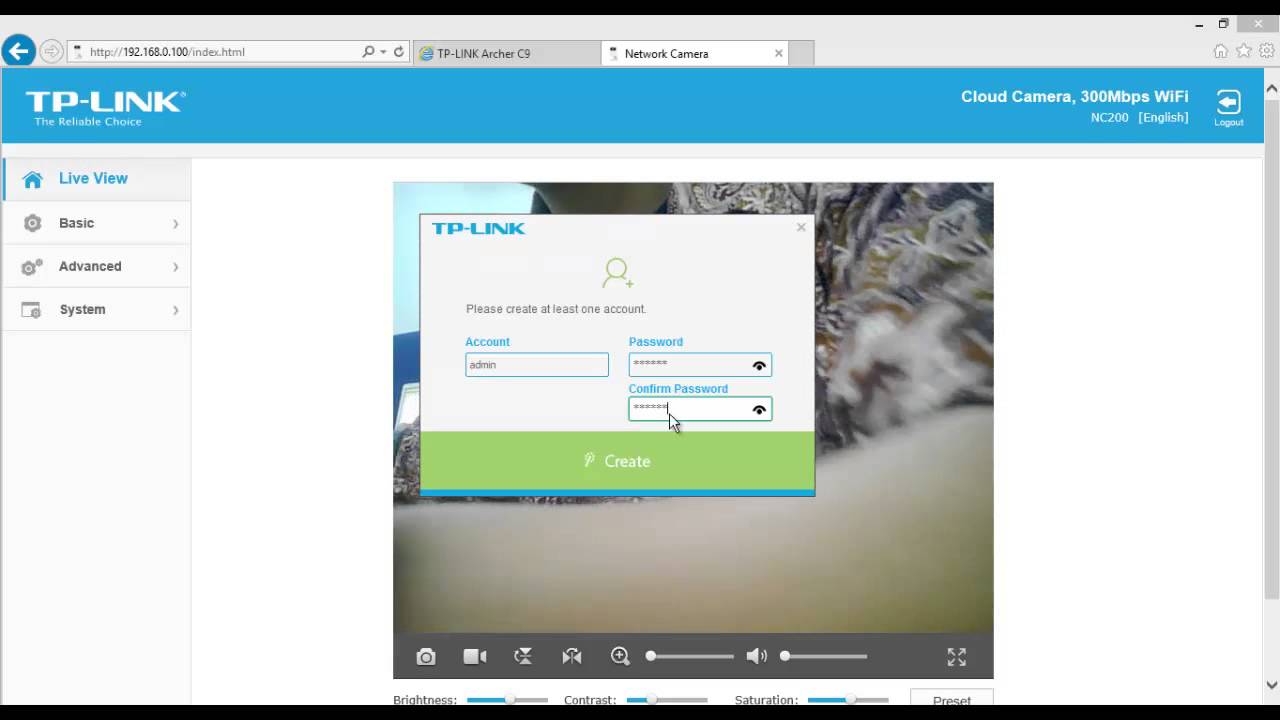Open the Basic sidebar menu item
The image size is (1280, 720).
click(x=96, y=223)
